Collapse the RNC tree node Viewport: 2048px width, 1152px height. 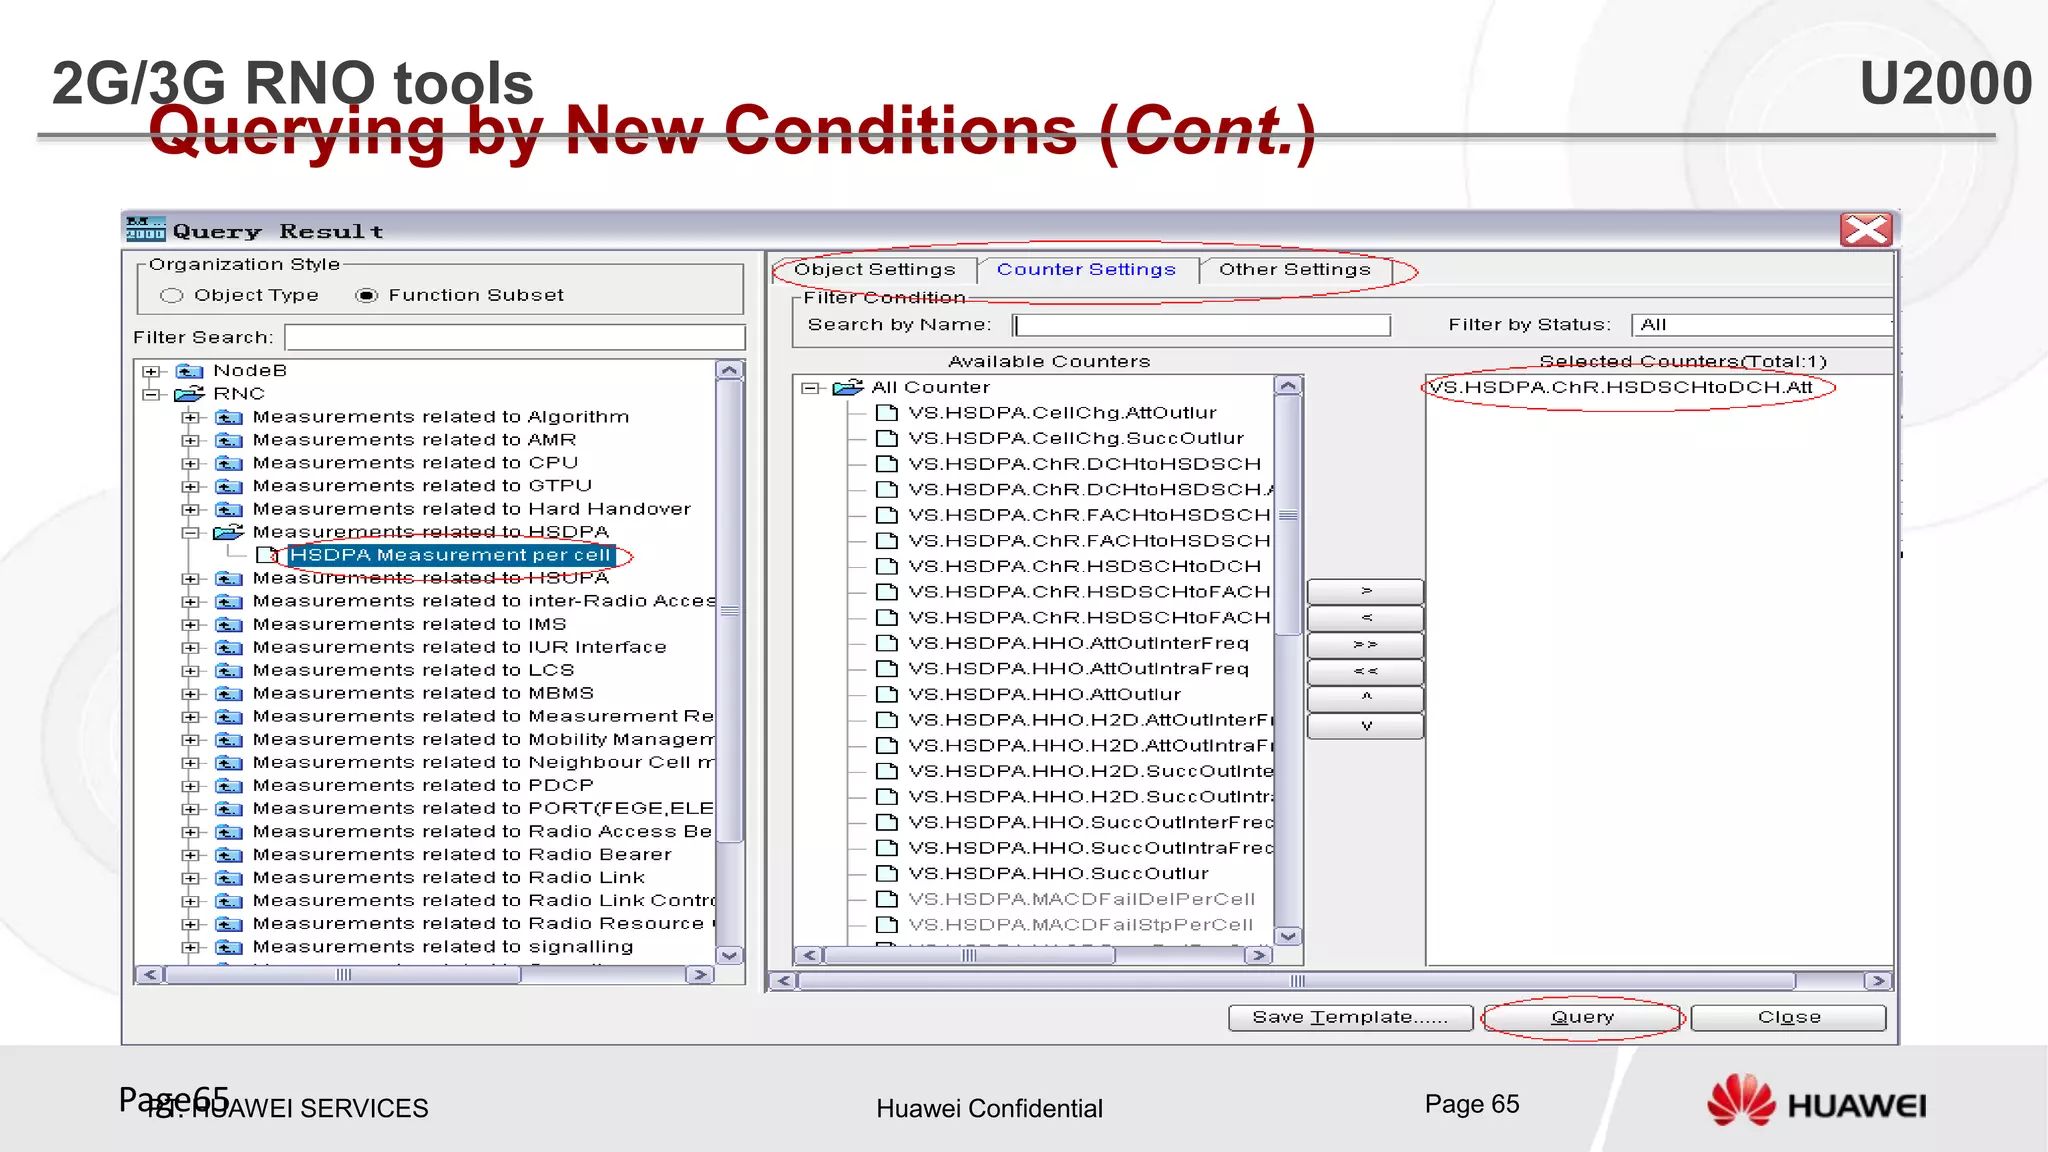[x=151, y=395]
